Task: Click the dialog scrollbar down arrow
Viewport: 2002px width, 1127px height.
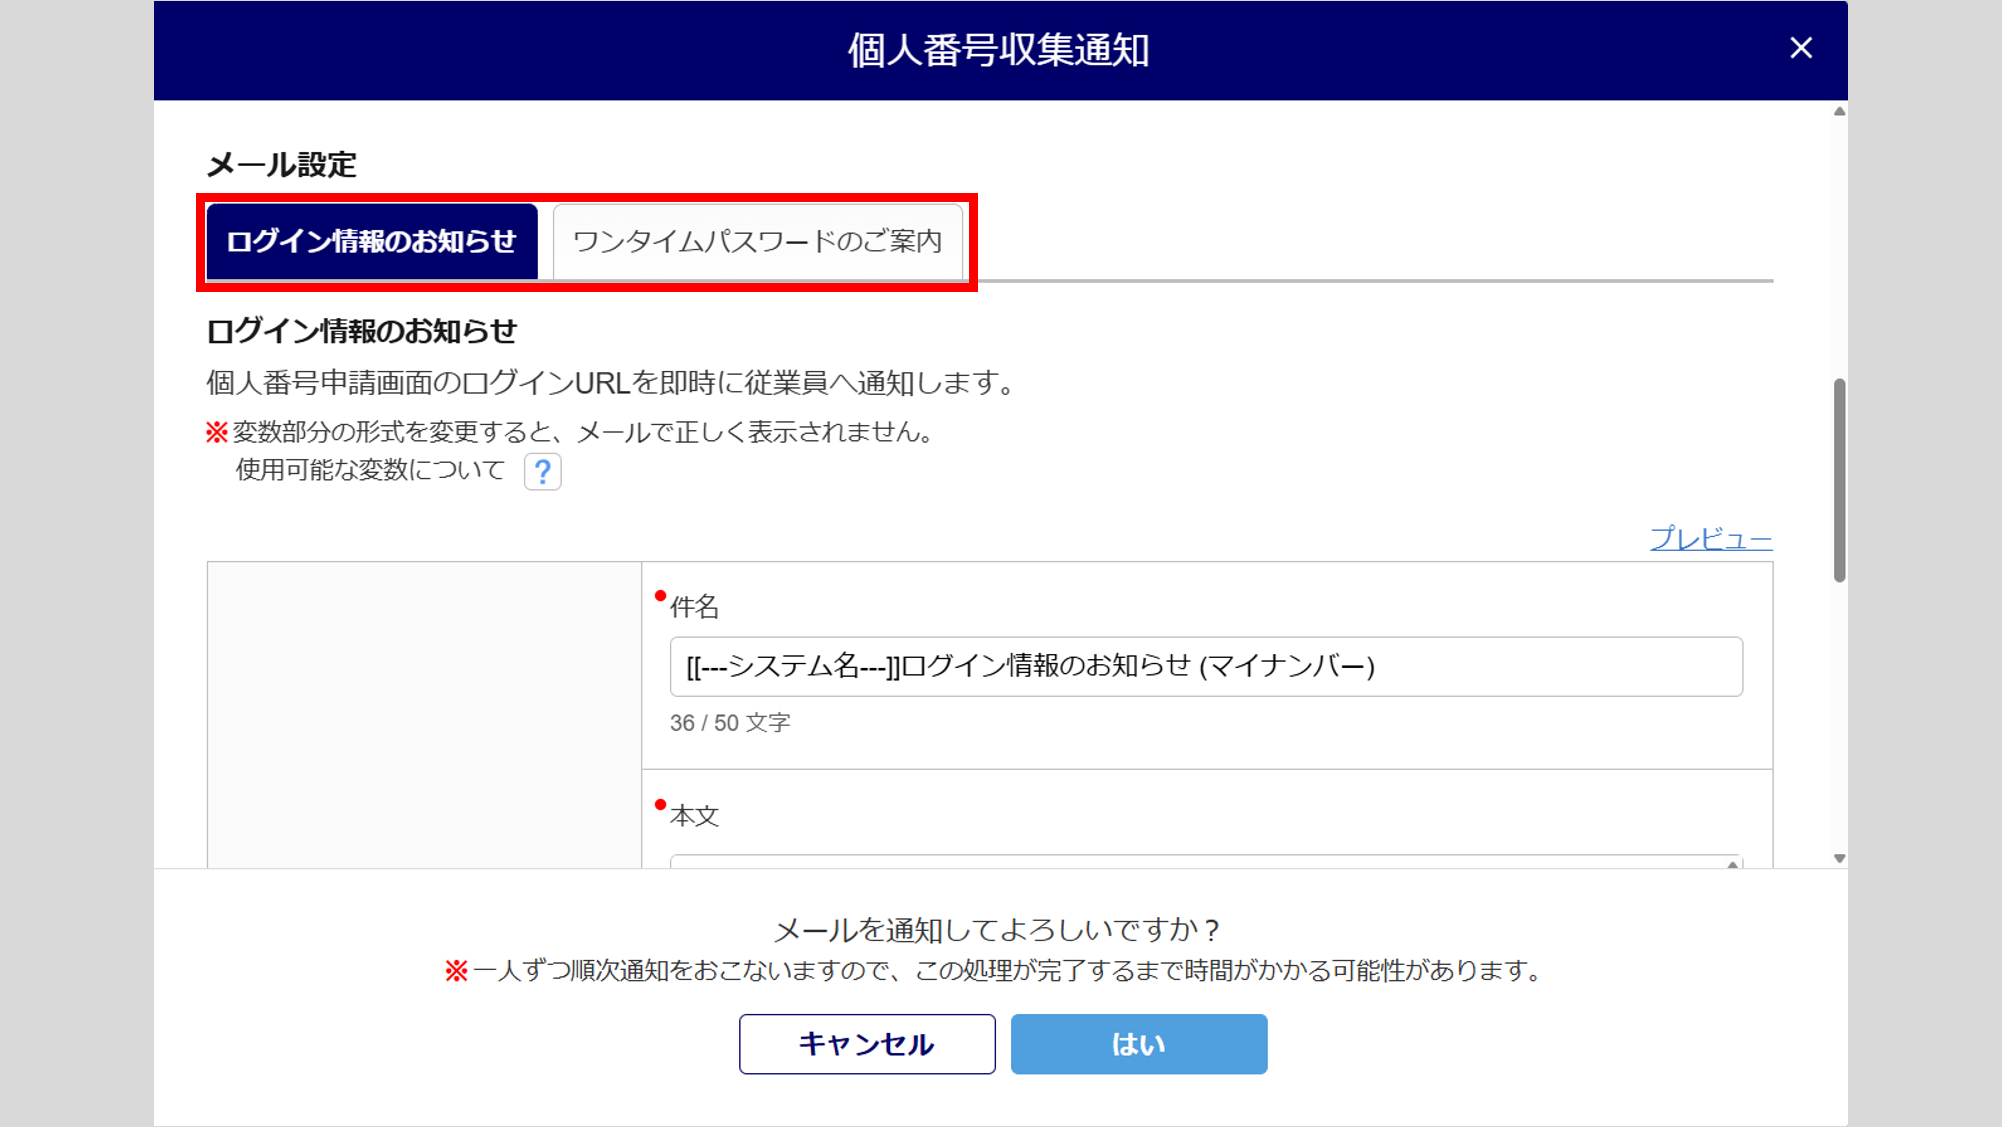Action: (x=1839, y=858)
